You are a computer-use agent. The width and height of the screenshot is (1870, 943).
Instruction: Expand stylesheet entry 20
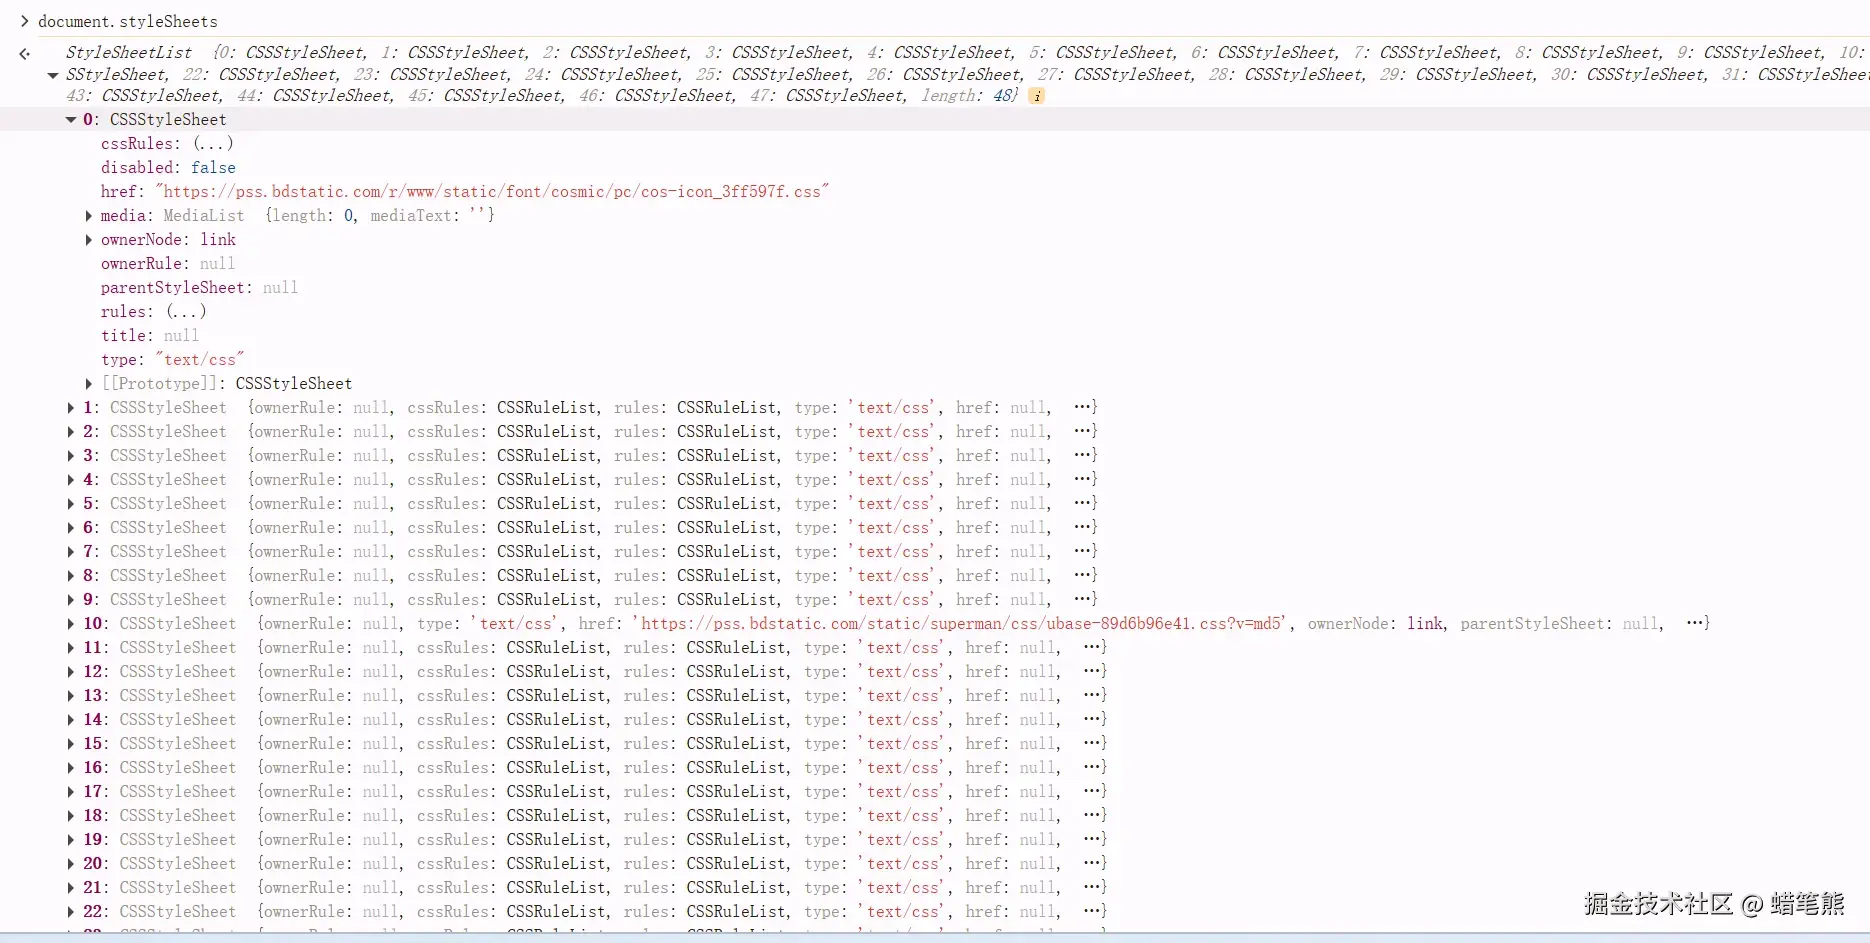point(71,864)
